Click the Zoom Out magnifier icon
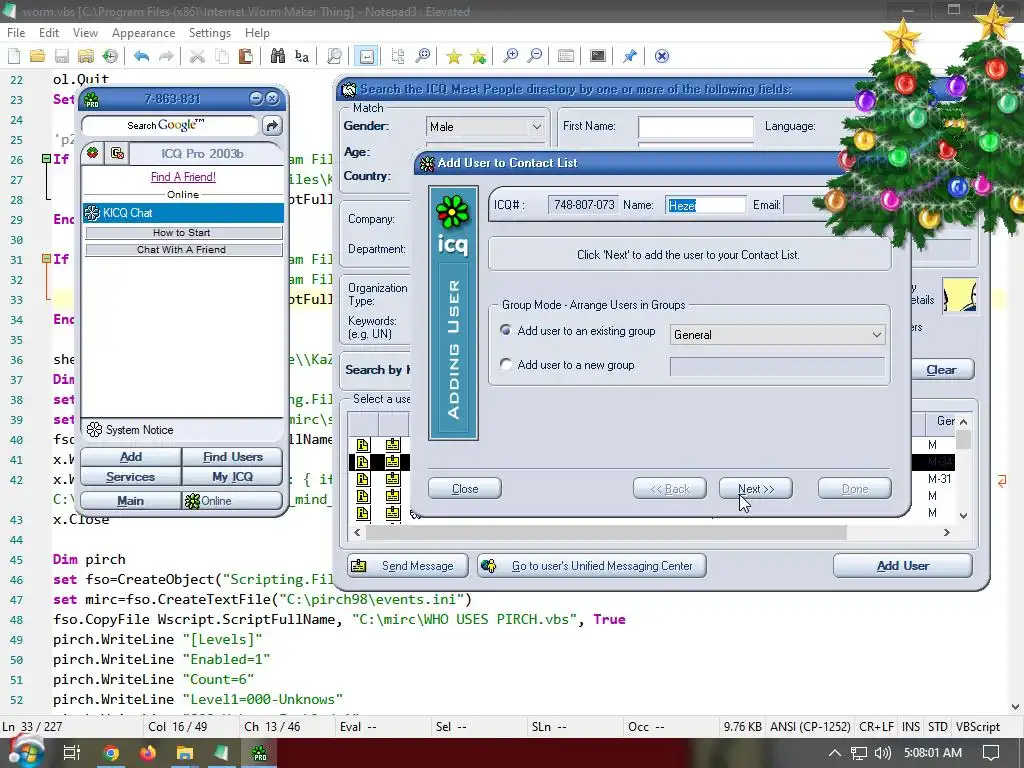 coord(534,56)
